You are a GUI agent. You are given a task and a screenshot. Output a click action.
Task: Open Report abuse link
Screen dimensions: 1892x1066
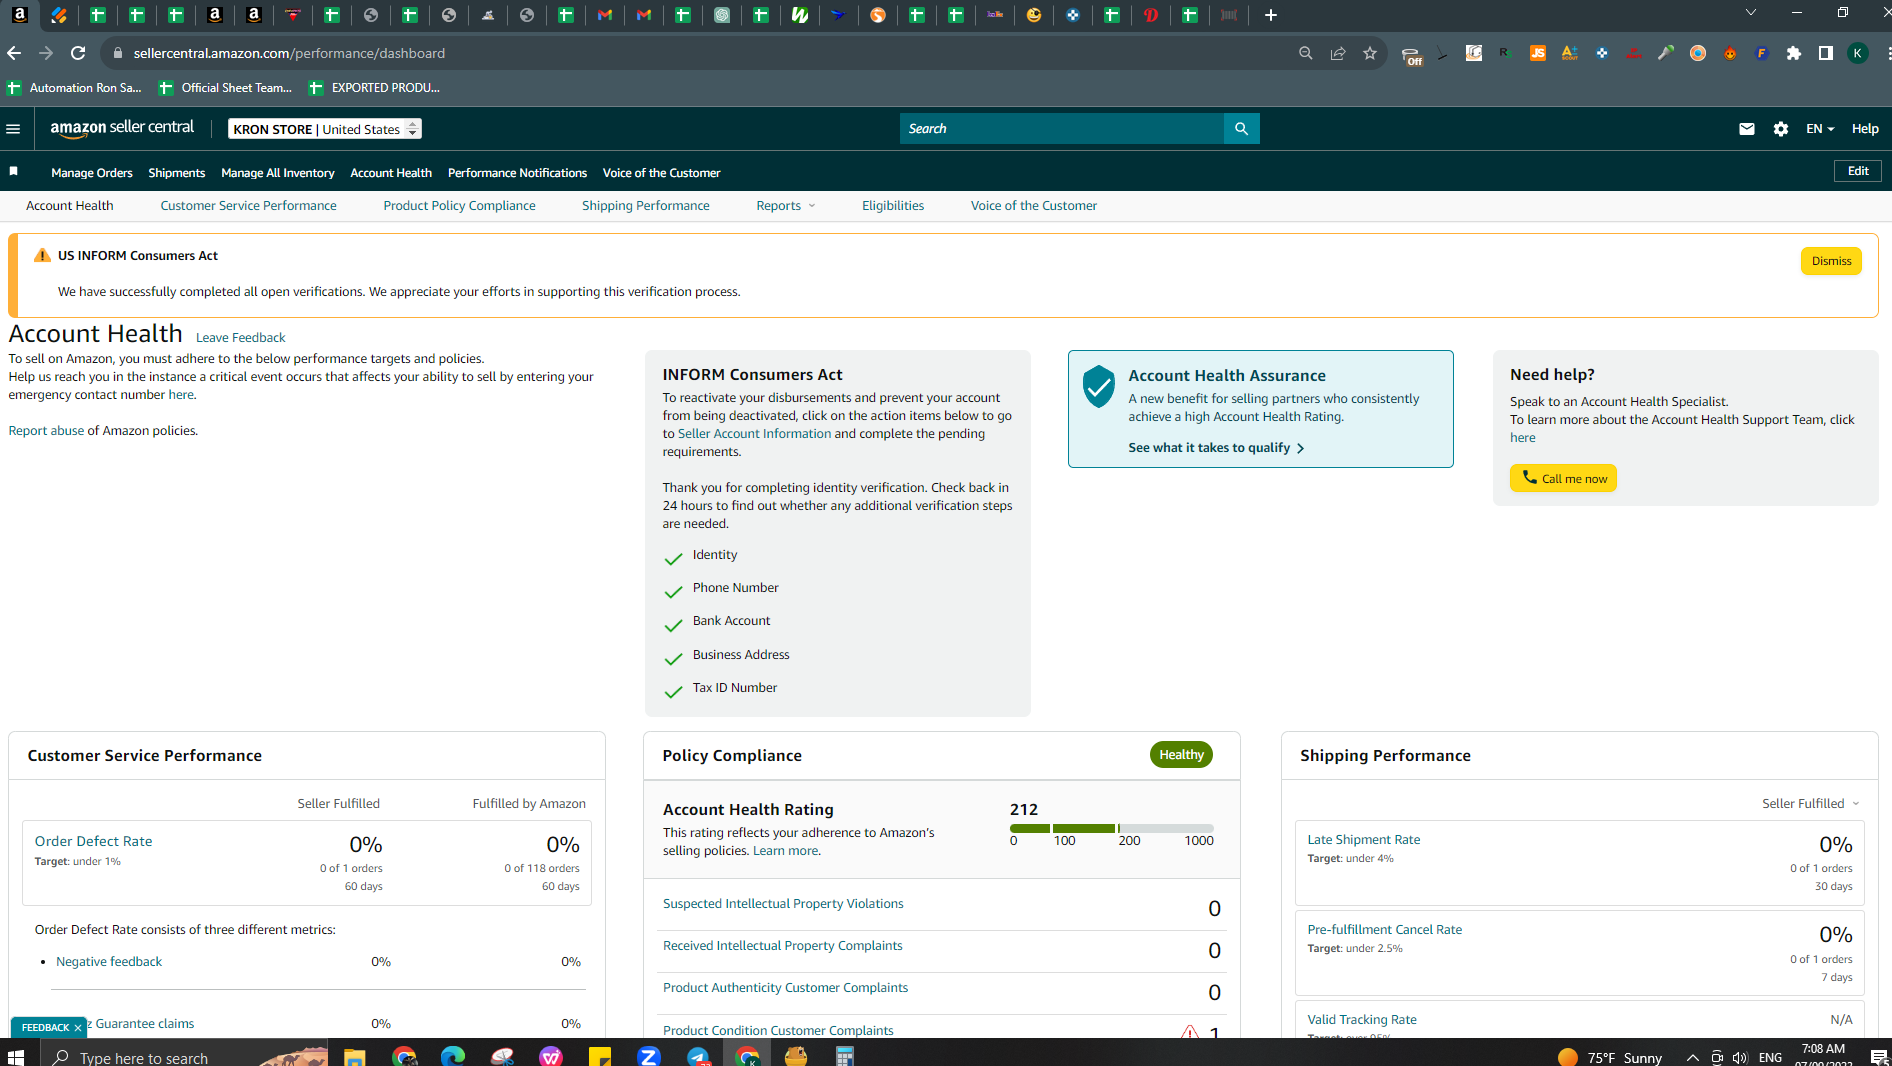coord(46,431)
